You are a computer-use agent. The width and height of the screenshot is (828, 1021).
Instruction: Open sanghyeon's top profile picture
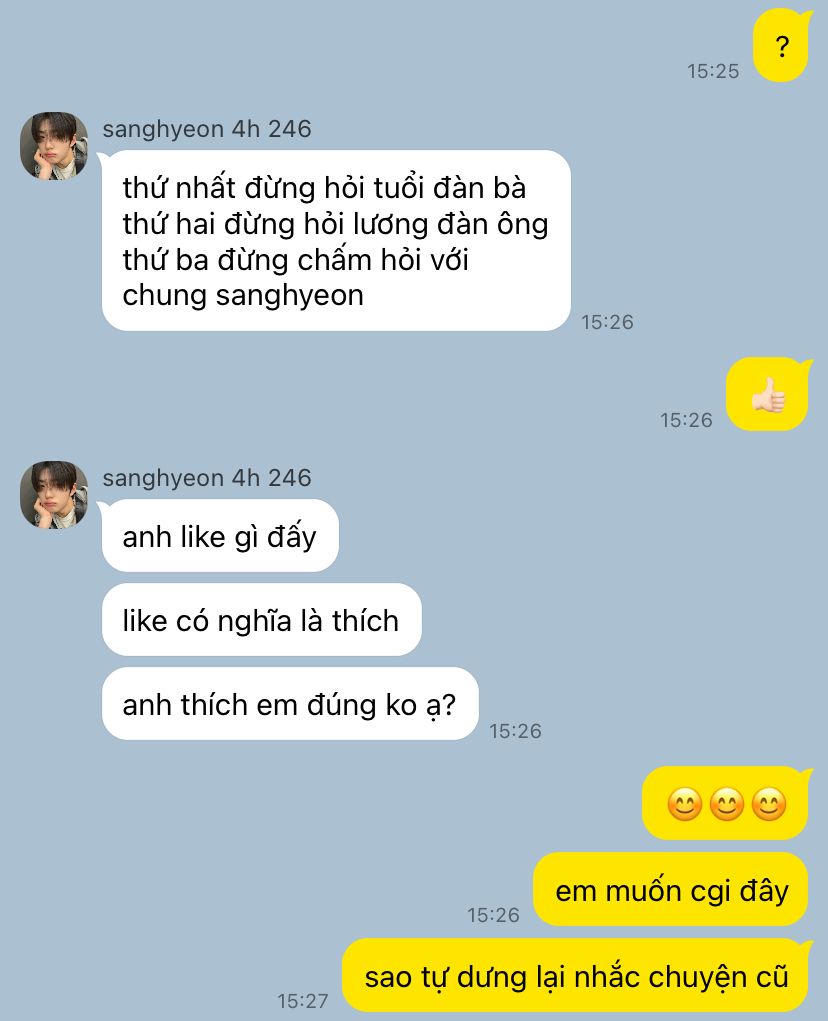[54, 145]
